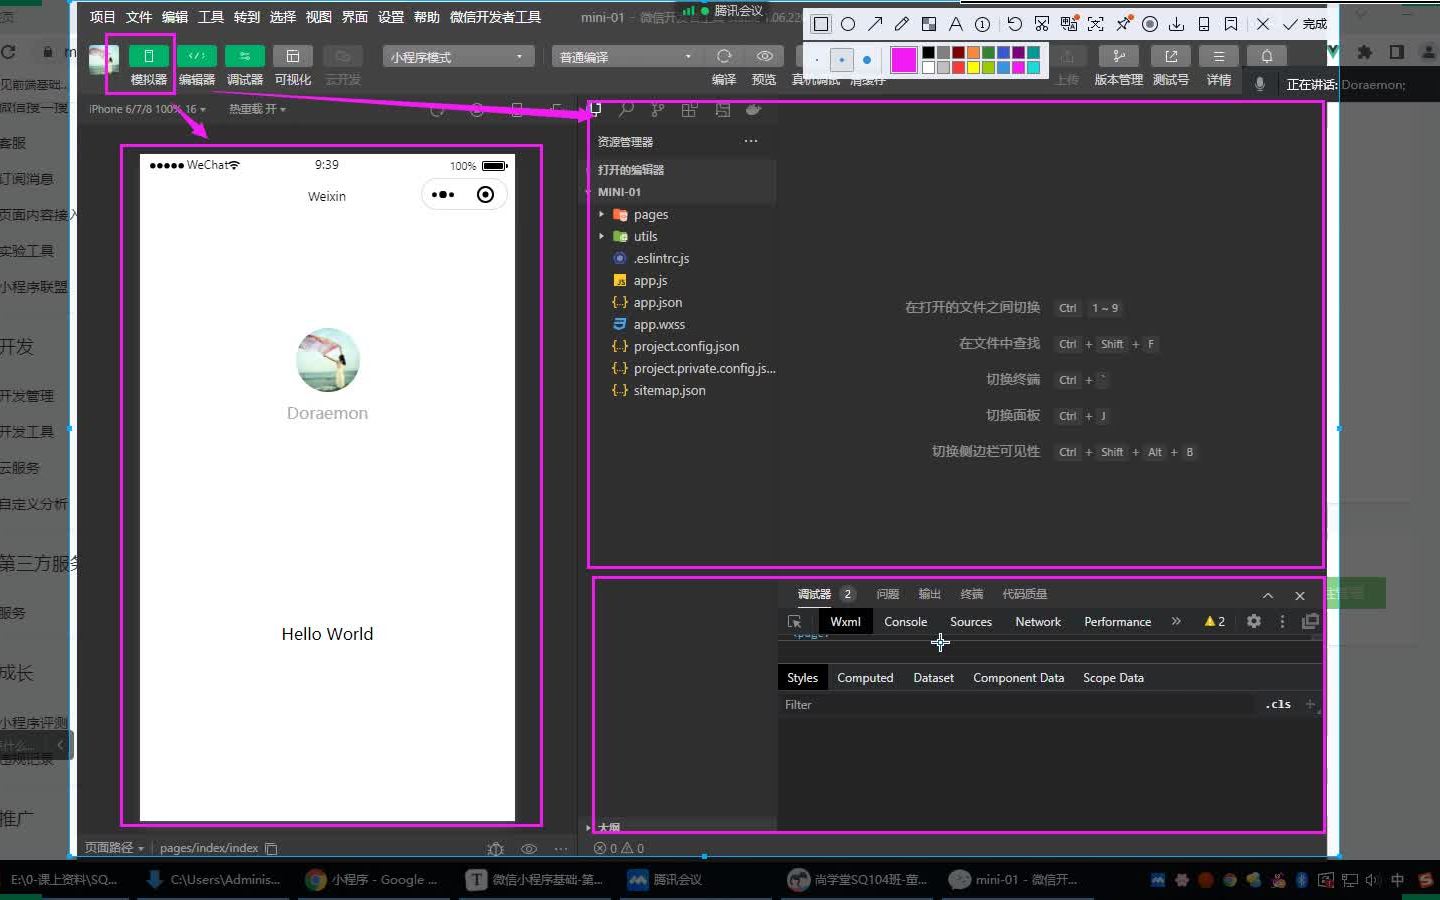
Task: Click the notification bell icon
Action: (x=1266, y=56)
